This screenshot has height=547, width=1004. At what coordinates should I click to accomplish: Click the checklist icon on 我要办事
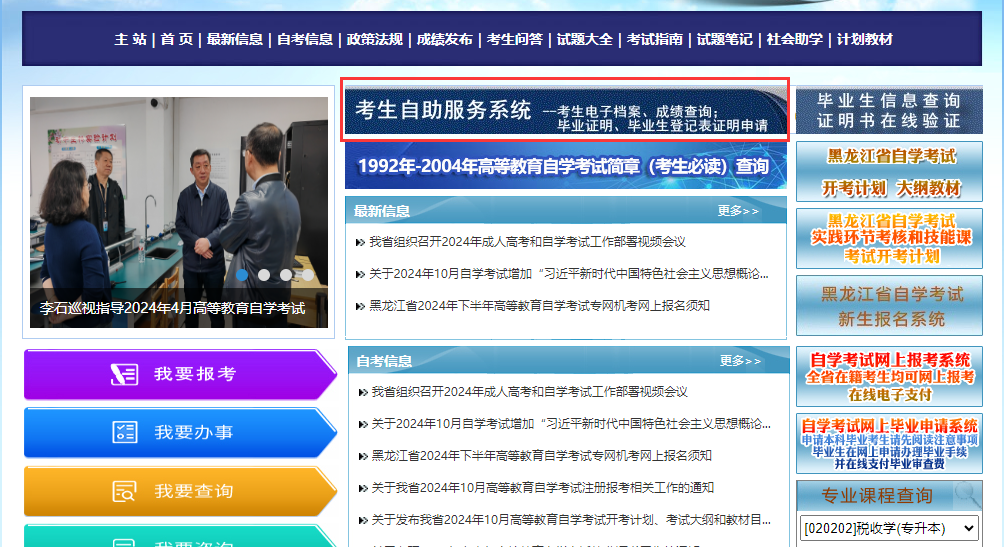point(124,432)
